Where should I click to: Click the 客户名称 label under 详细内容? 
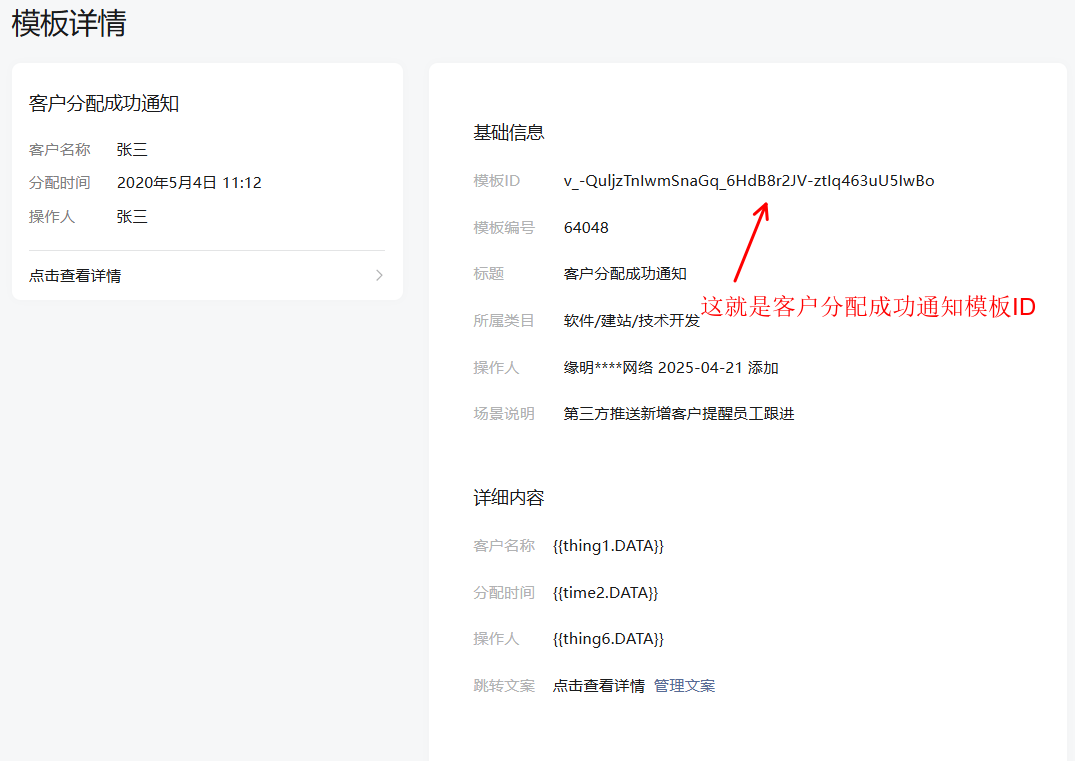tap(504, 546)
